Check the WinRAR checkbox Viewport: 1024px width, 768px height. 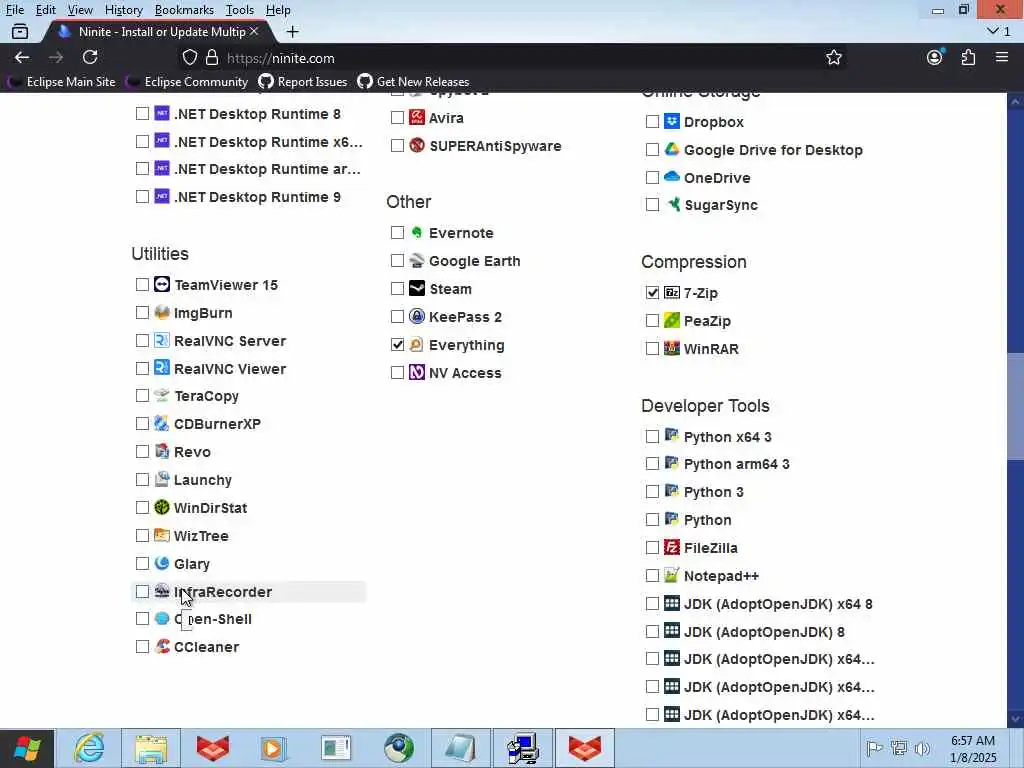[x=652, y=349]
